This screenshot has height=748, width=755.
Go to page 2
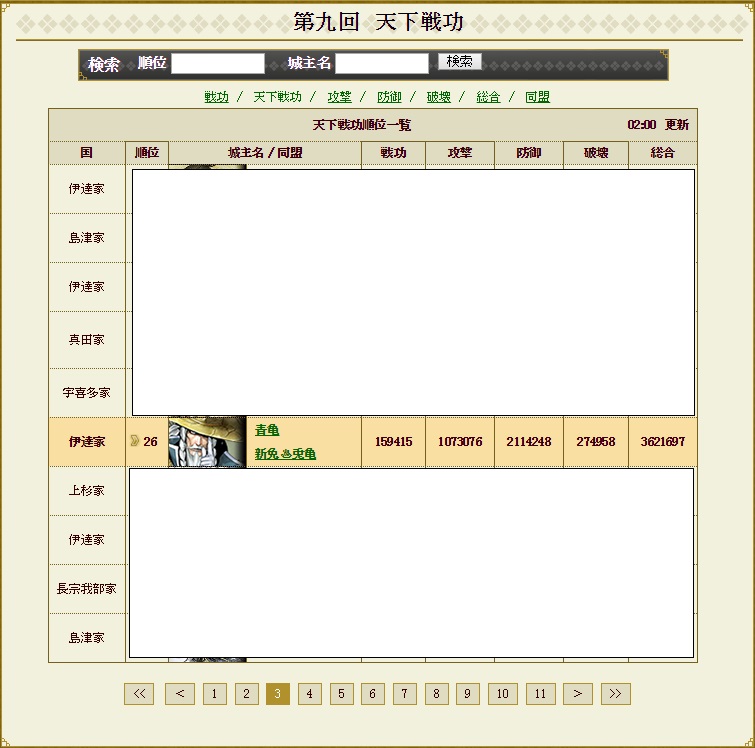coord(247,694)
